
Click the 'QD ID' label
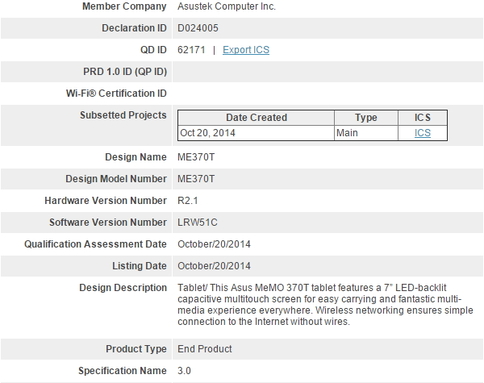click(153, 50)
